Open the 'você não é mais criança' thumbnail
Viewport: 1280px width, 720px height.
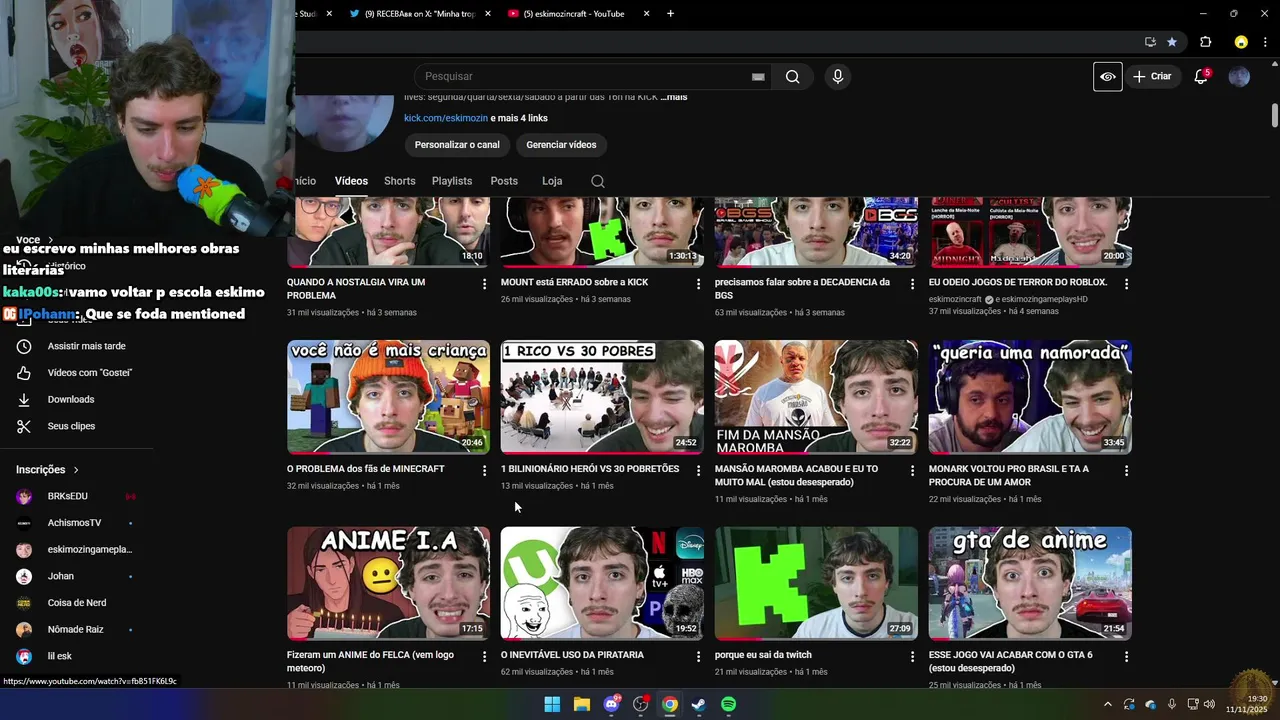pyautogui.click(x=388, y=397)
